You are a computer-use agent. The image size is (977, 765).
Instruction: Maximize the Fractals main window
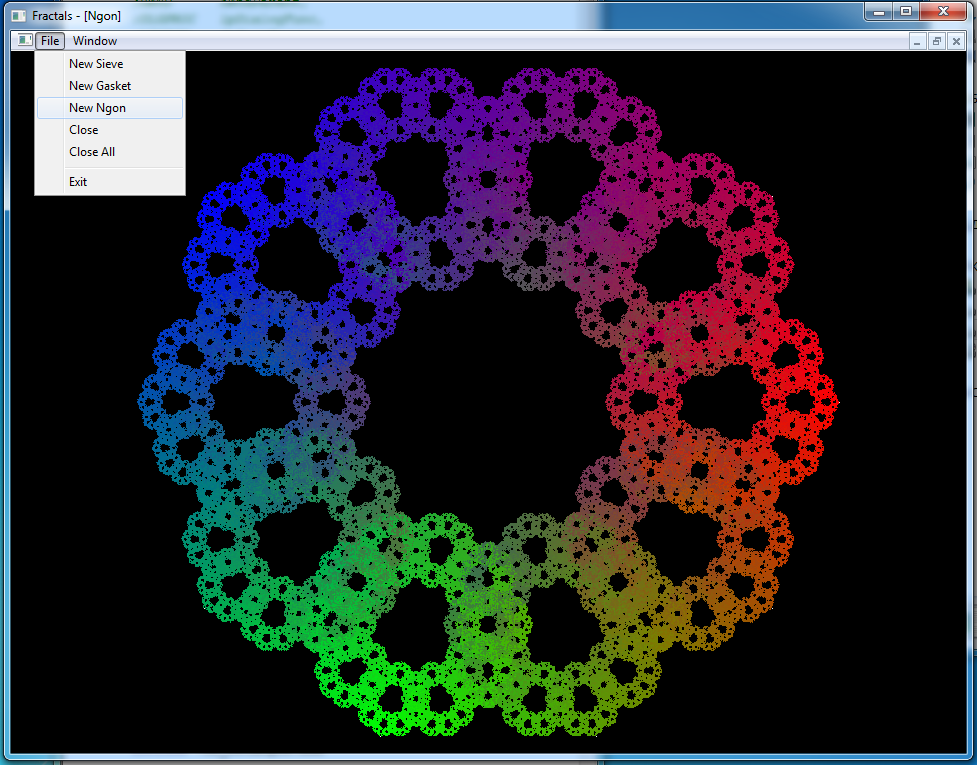click(x=905, y=12)
